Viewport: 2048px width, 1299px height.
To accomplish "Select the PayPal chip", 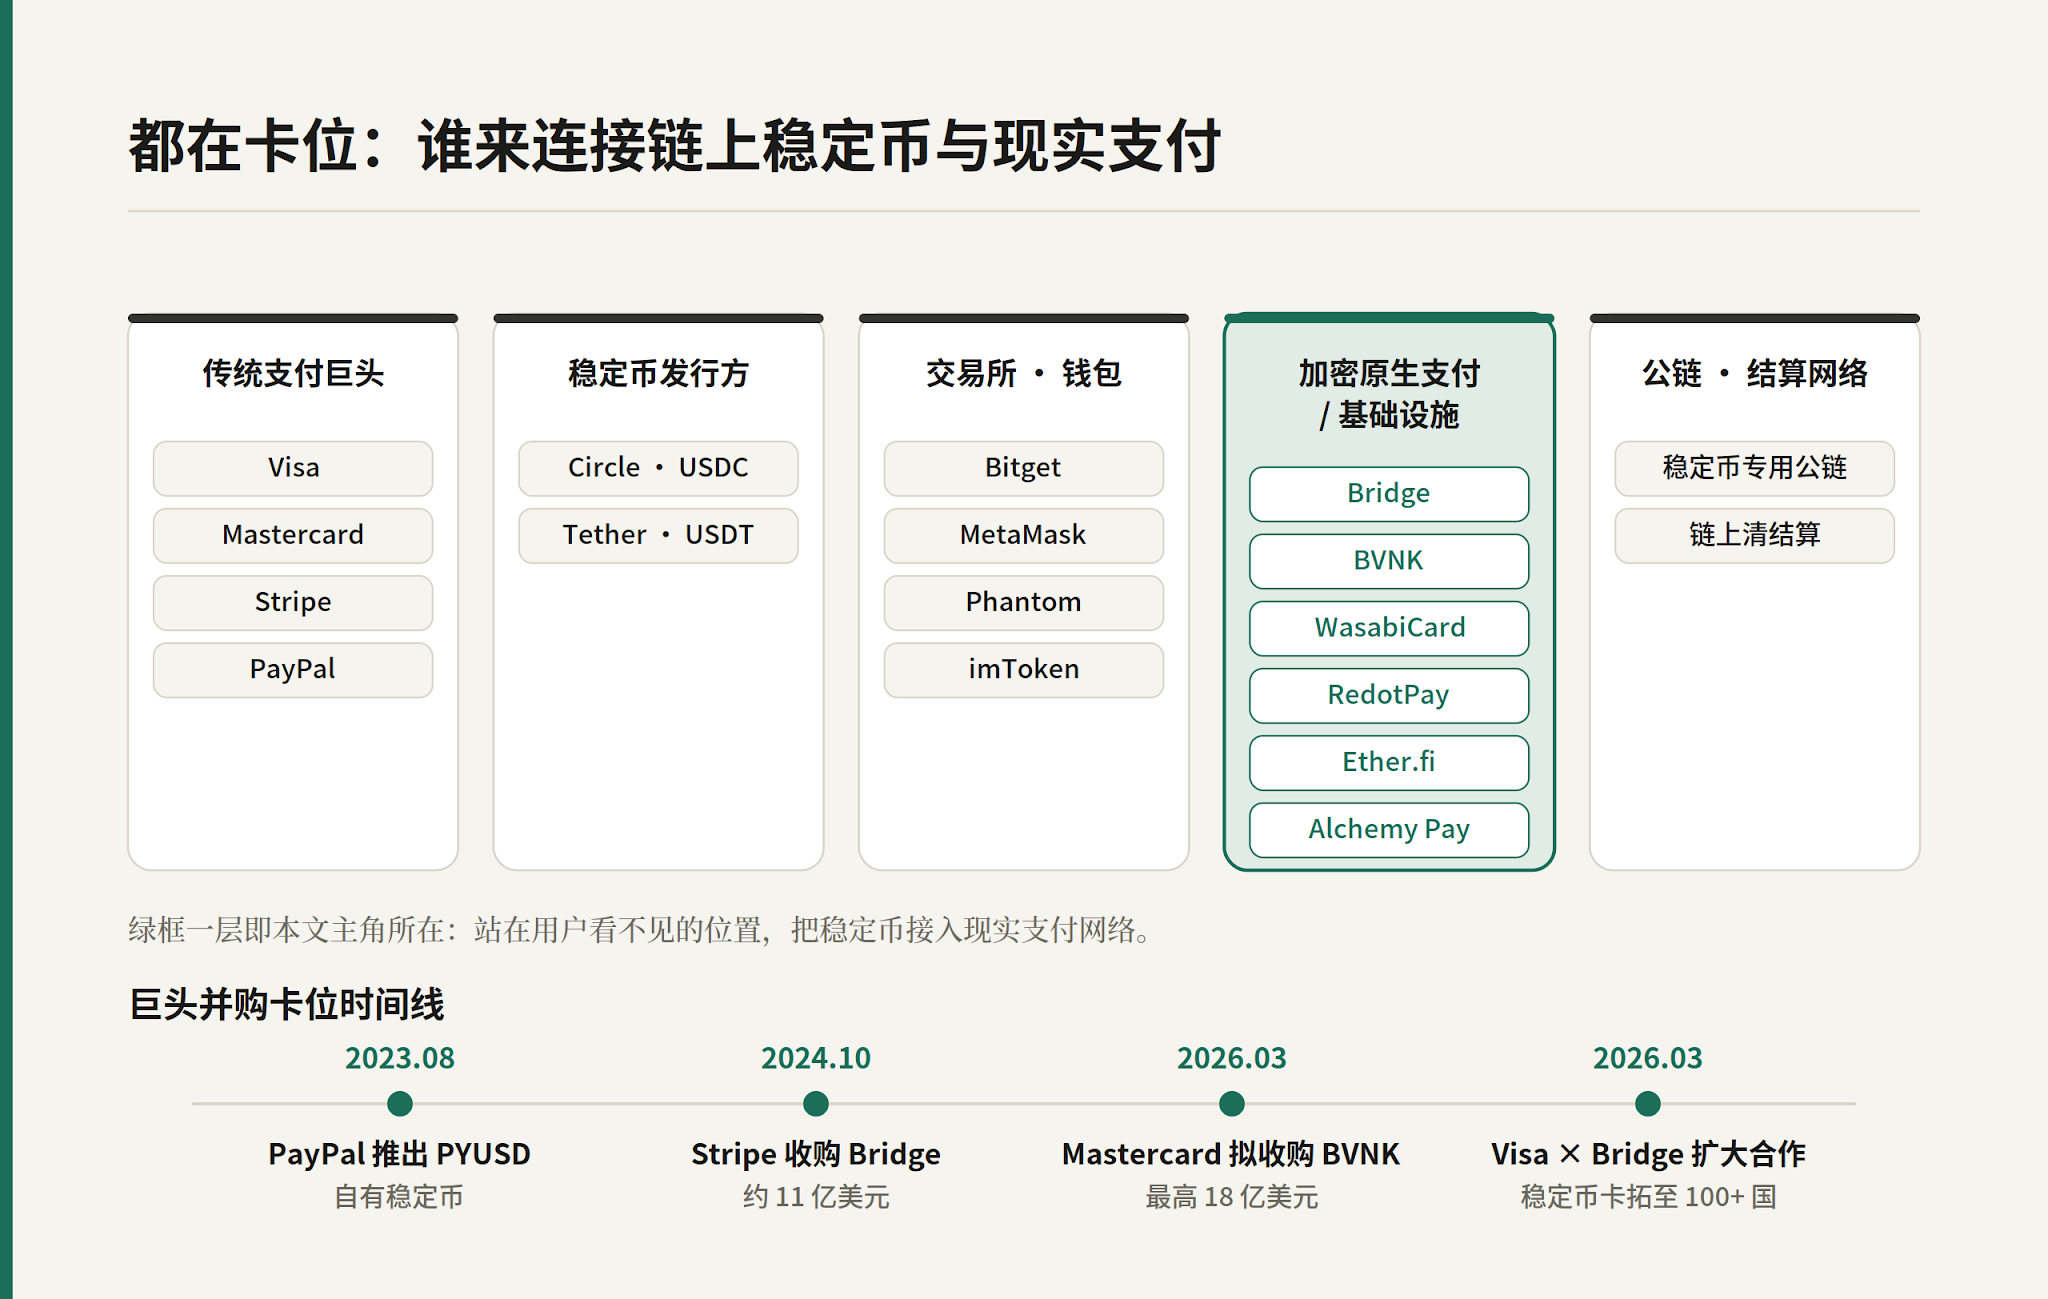I will (293, 669).
